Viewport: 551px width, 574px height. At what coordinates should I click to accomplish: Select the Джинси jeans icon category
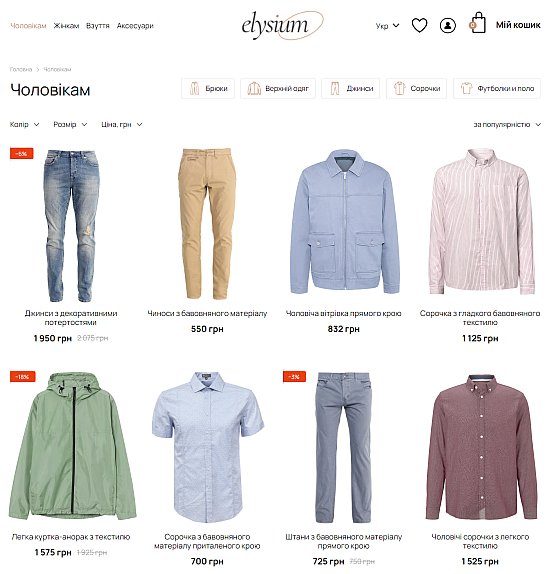pos(351,88)
